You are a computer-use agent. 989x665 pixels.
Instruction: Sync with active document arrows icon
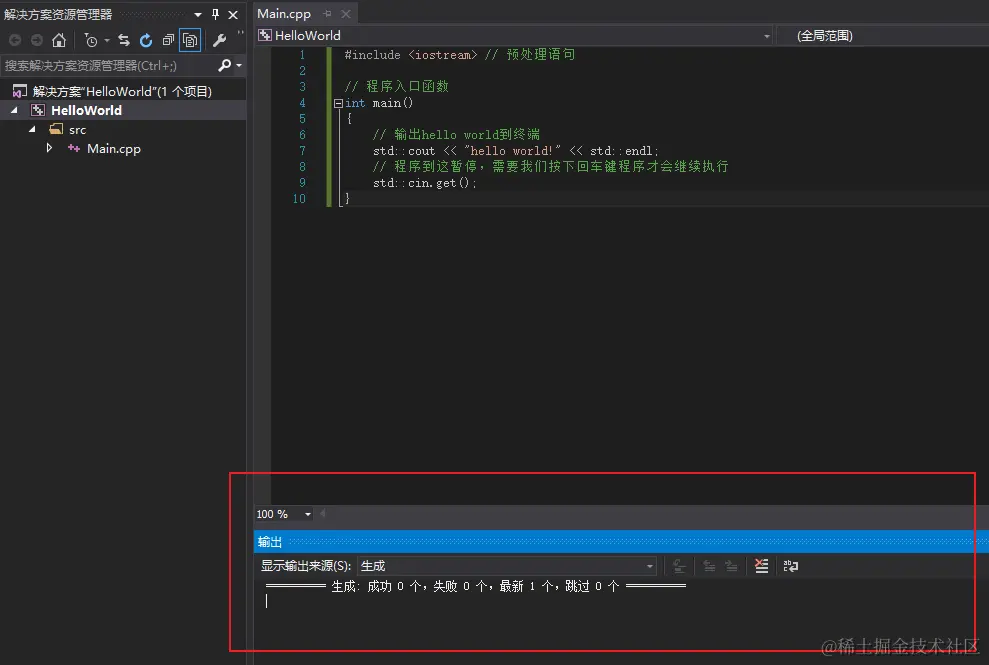click(x=124, y=40)
